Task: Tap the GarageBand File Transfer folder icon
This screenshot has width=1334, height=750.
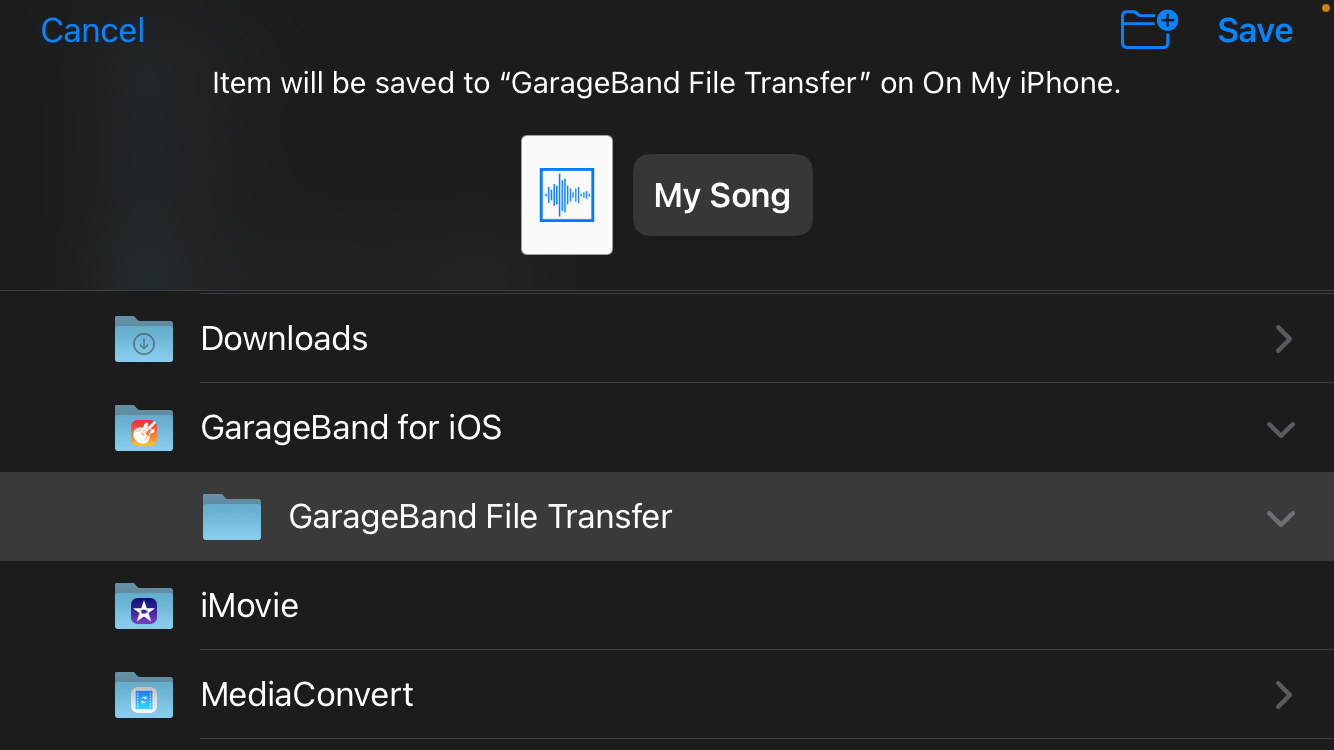Action: [x=231, y=517]
